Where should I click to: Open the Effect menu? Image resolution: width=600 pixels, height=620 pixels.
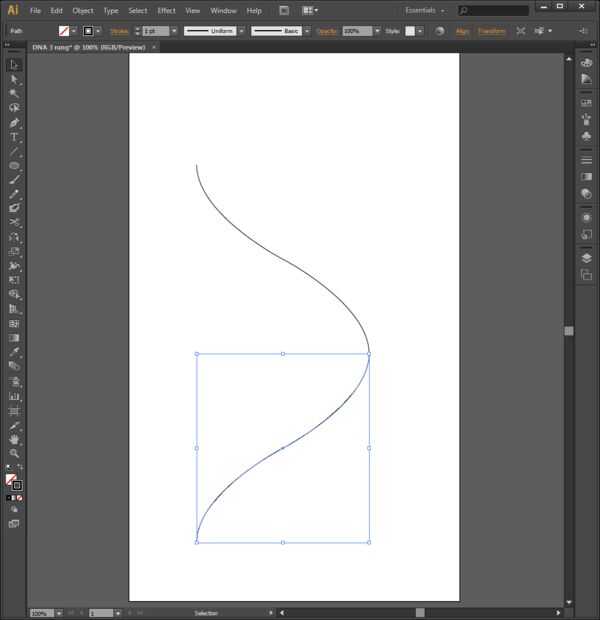(167, 11)
